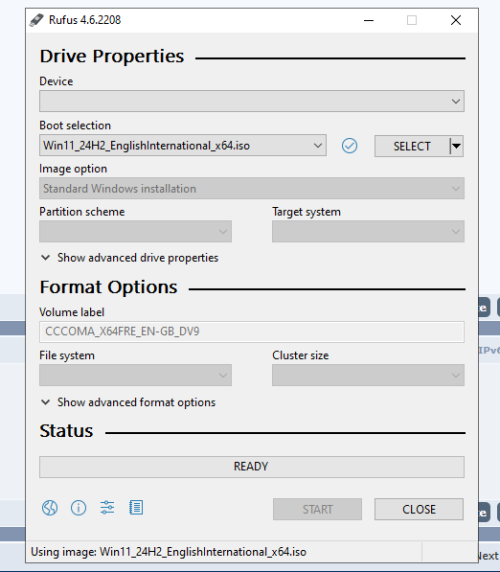Image resolution: width=500 pixels, height=572 pixels.
Task: Click the Volume label text field
Action: pos(252,332)
